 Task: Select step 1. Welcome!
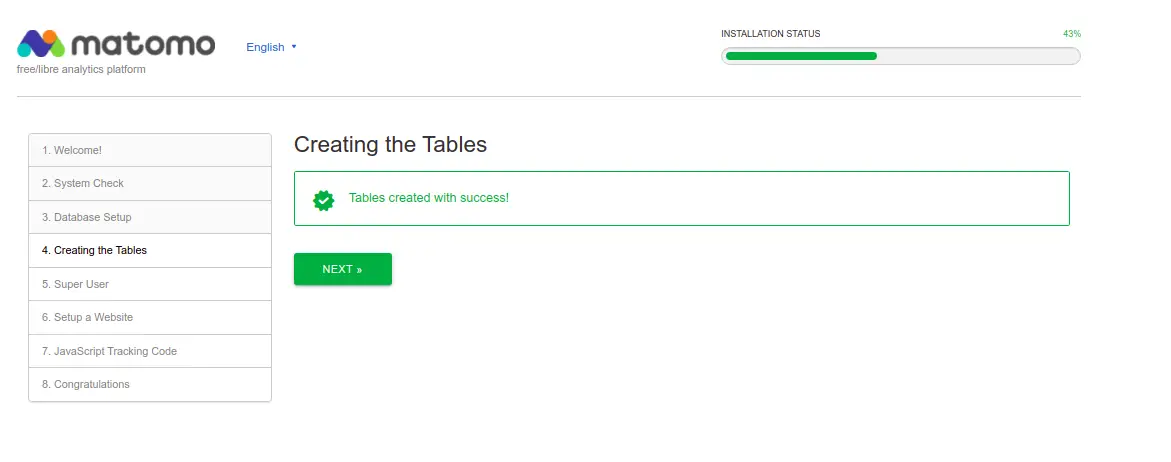[150, 150]
